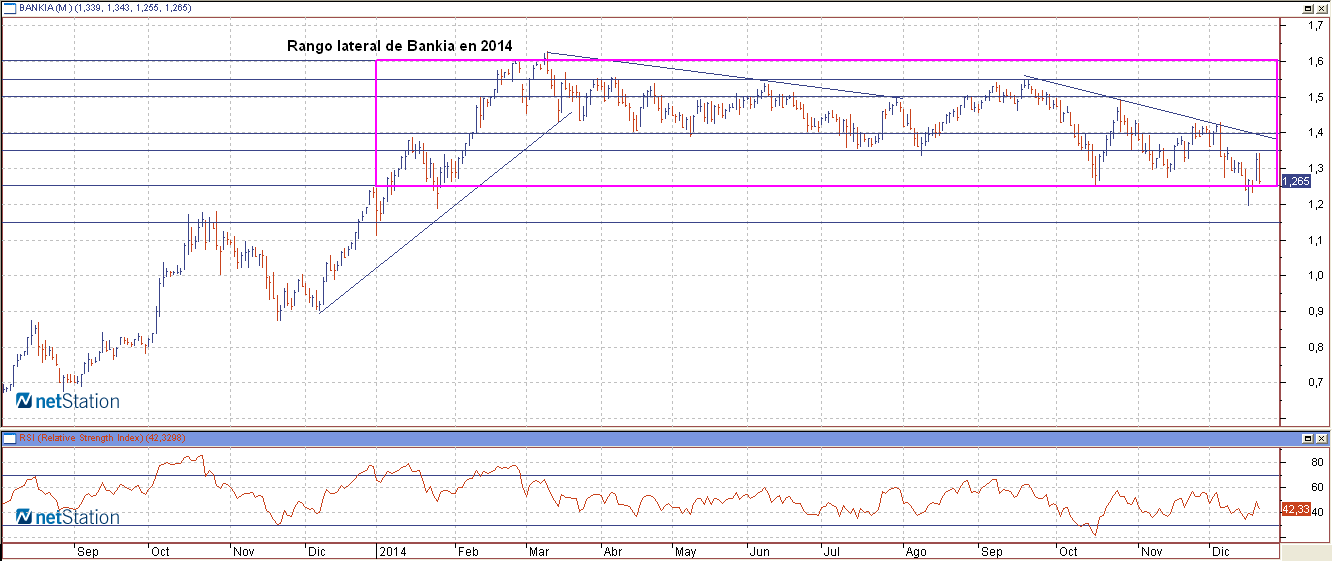Click the Jul month label
The height and width of the screenshot is (561, 1332).
tap(831, 551)
